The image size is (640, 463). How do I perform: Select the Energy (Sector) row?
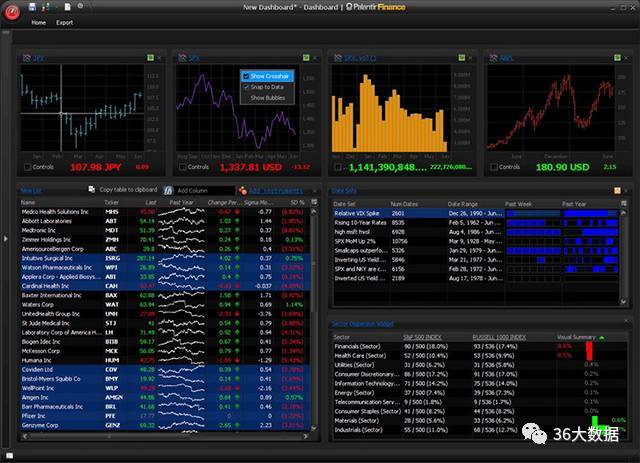tap(480, 393)
